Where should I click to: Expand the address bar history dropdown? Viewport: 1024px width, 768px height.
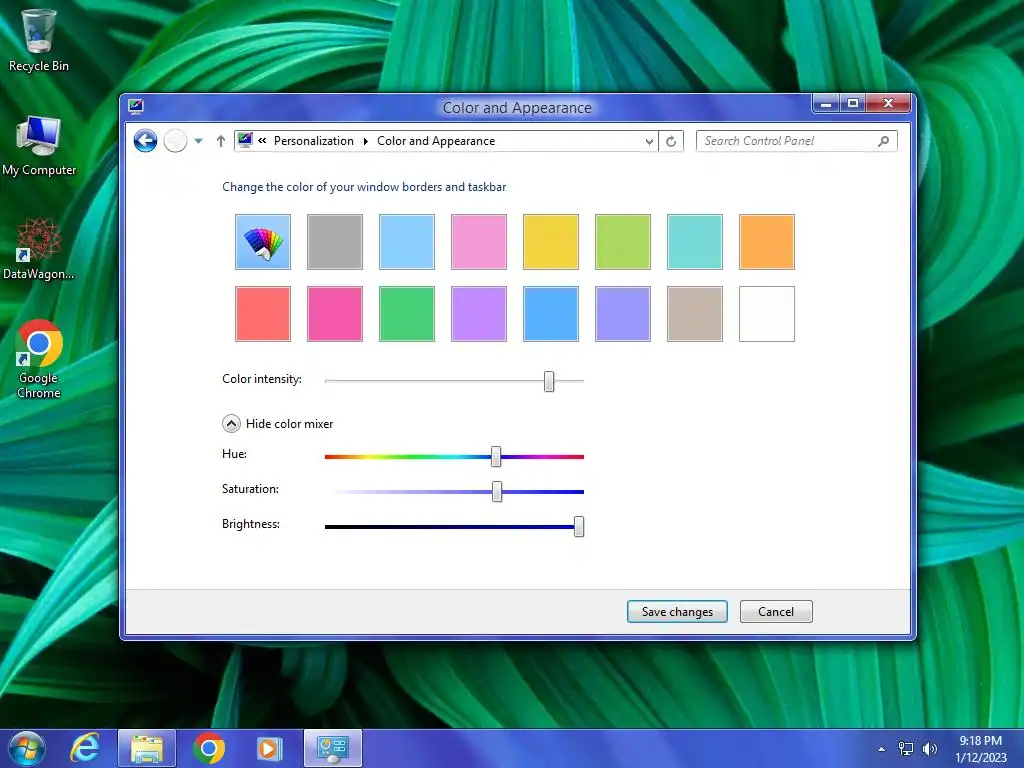click(x=649, y=141)
